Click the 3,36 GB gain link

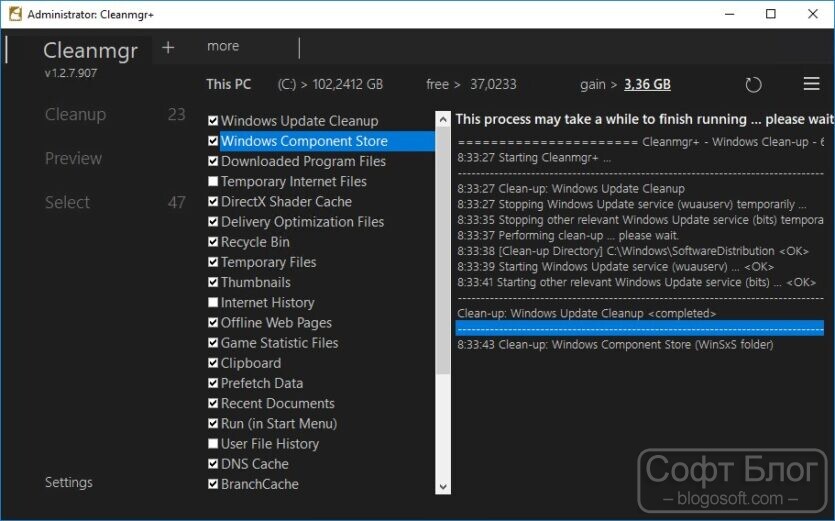pyautogui.click(x=647, y=84)
